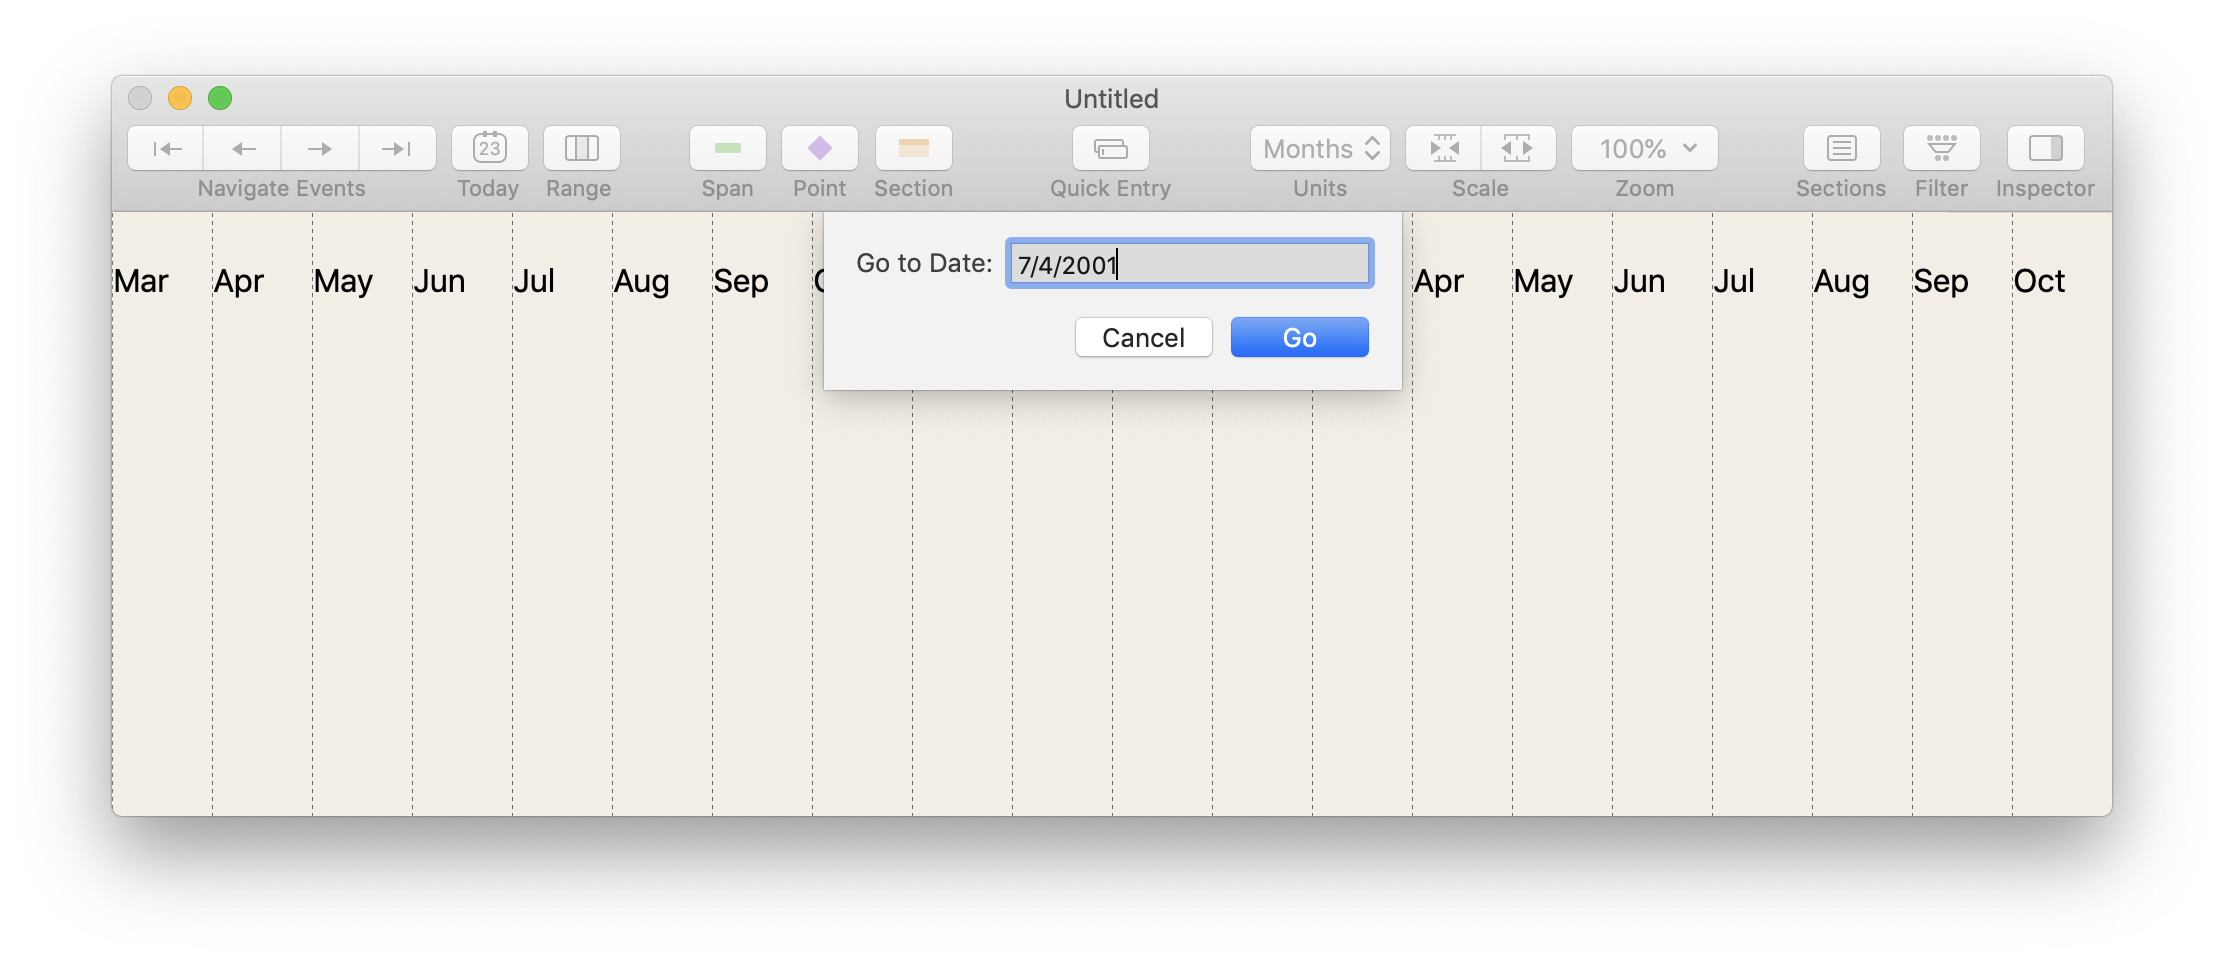Jump to Today on the timeline
Screen dimensions: 2224x964
coord(488,148)
